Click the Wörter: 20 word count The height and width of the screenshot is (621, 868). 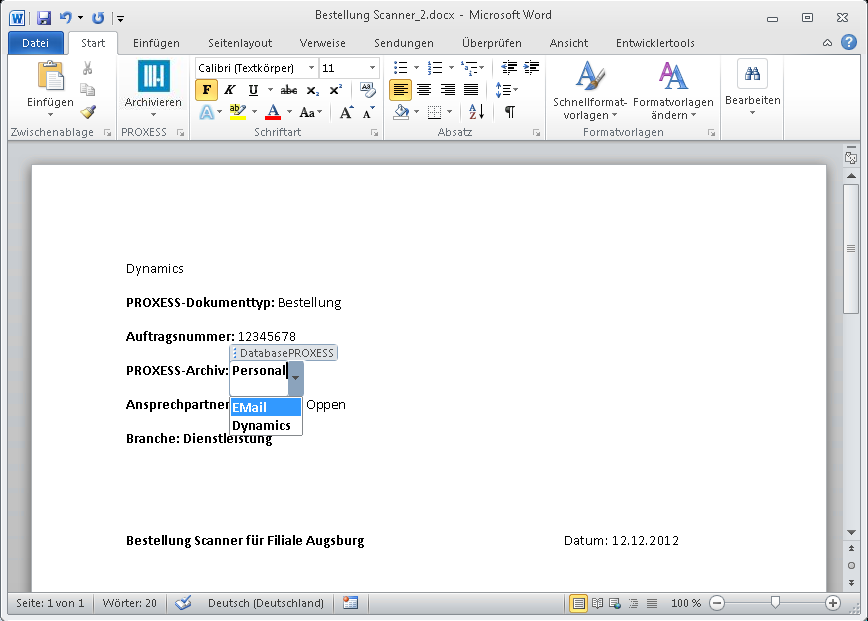[x=130, y=603]
